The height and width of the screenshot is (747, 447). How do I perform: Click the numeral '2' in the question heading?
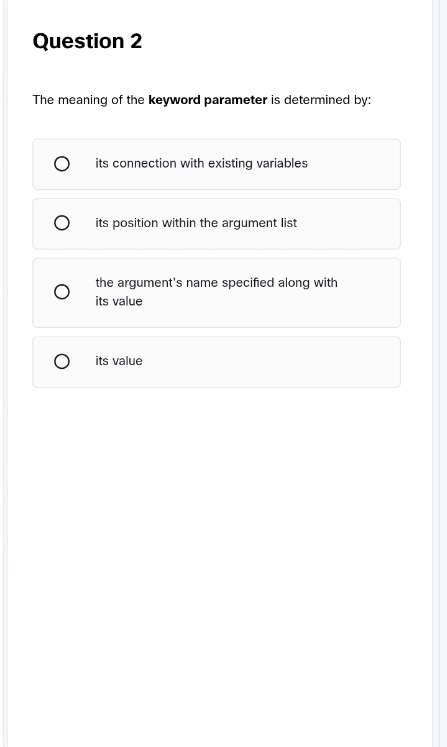tap(136, 41)
